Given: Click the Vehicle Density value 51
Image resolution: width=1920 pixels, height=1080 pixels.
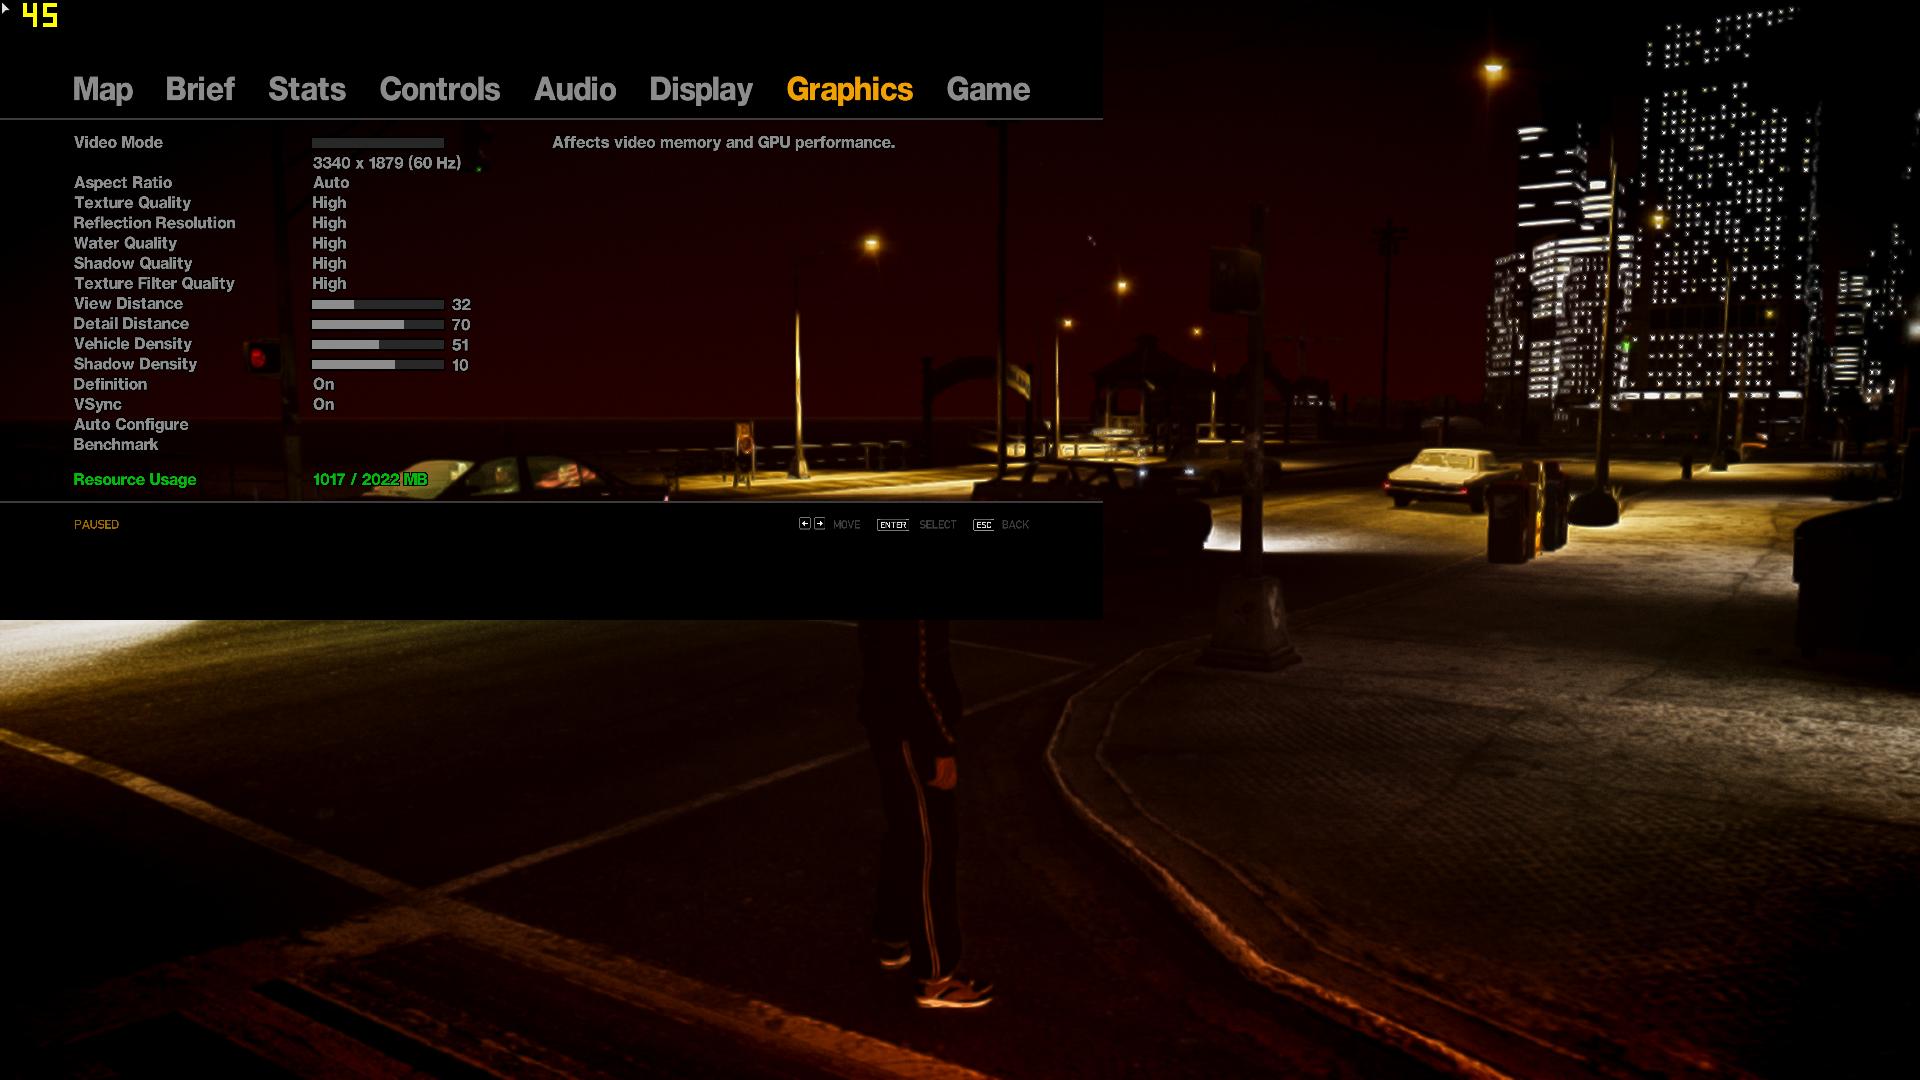Looking at the screenshot, I should coord(460,345).
